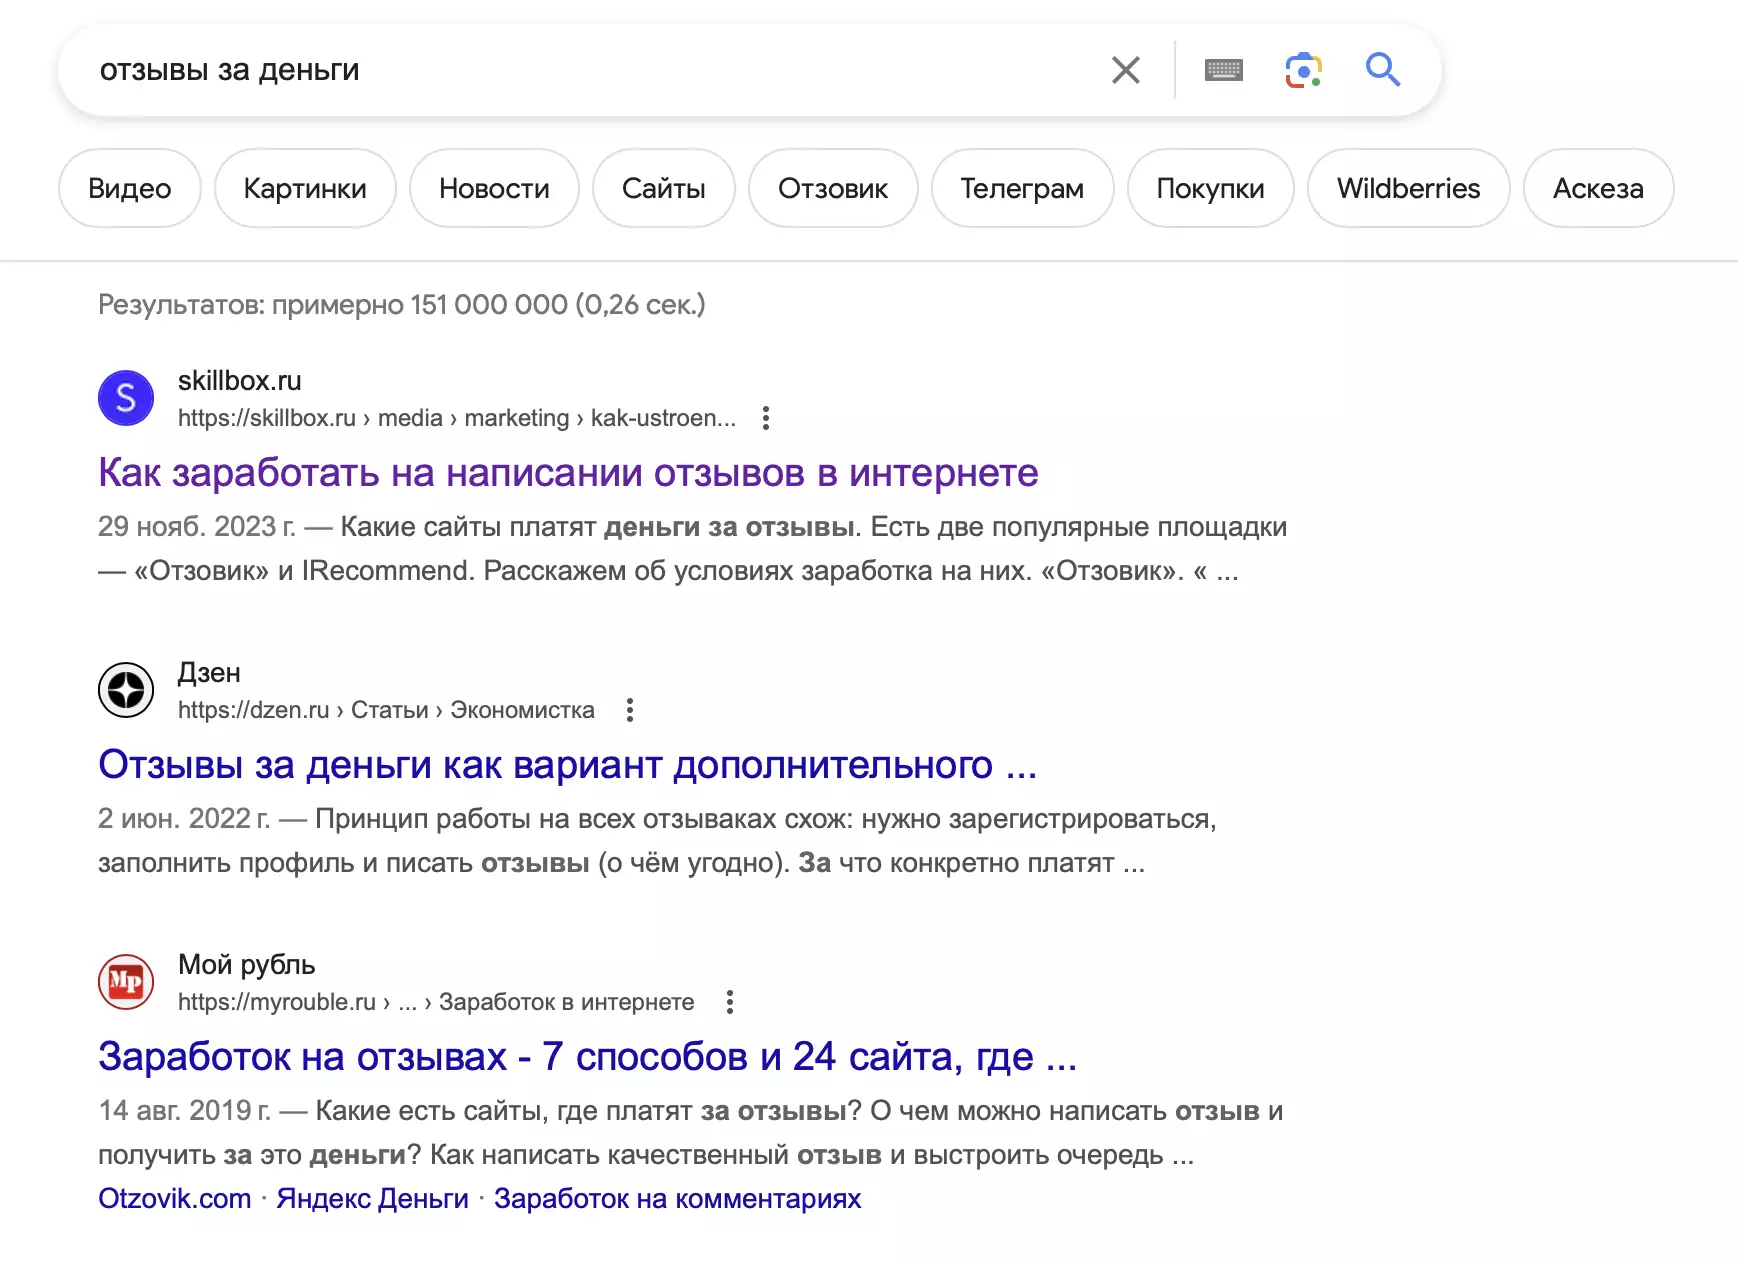This screenshot has height=1264, width=1738.
Task: Open result Отзывы за деньги как вариант дополнительного
Action: coord(568,765)
